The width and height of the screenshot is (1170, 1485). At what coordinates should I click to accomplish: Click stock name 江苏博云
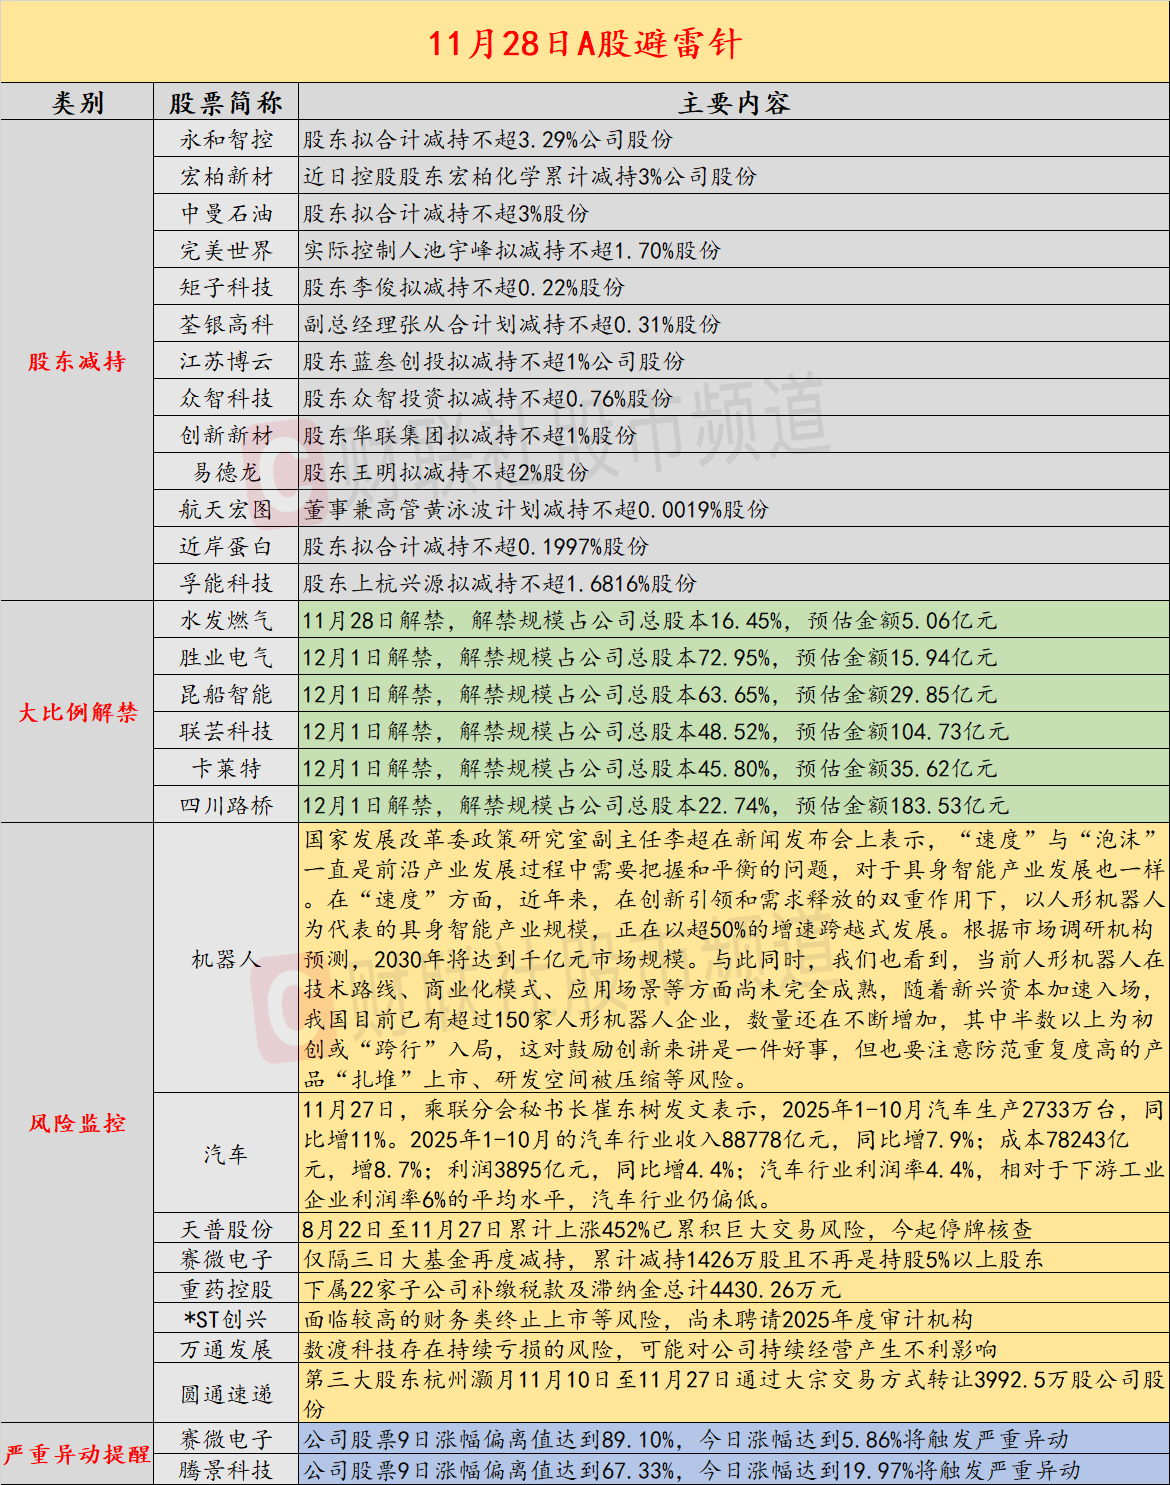tap(226, 362)
